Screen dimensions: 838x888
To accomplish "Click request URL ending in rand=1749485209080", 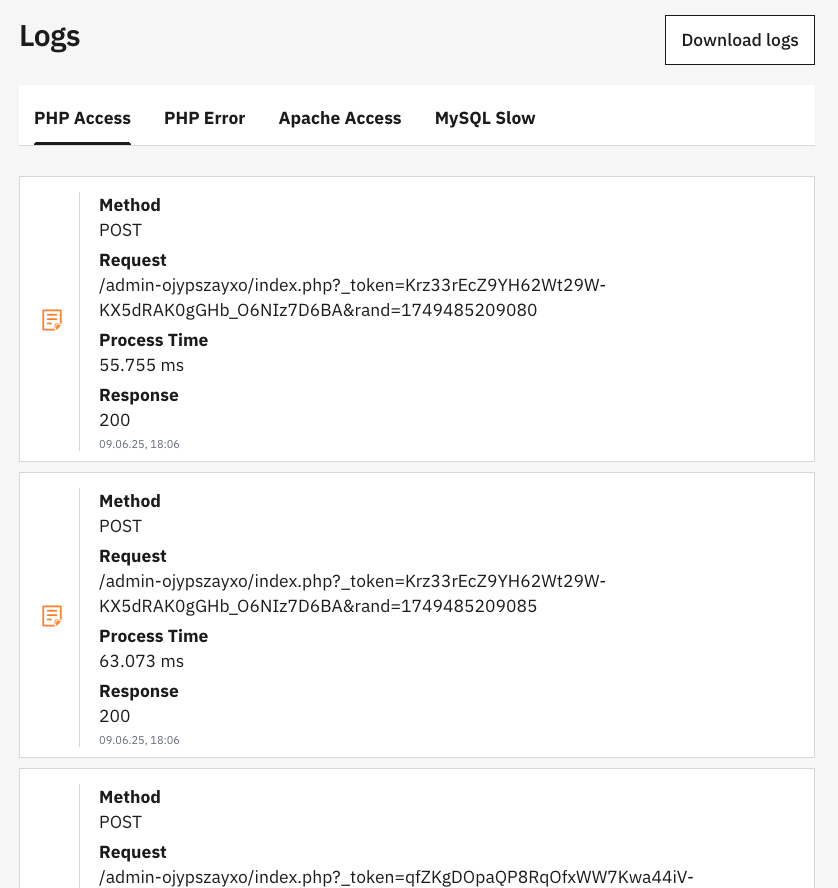I will 352,298.
